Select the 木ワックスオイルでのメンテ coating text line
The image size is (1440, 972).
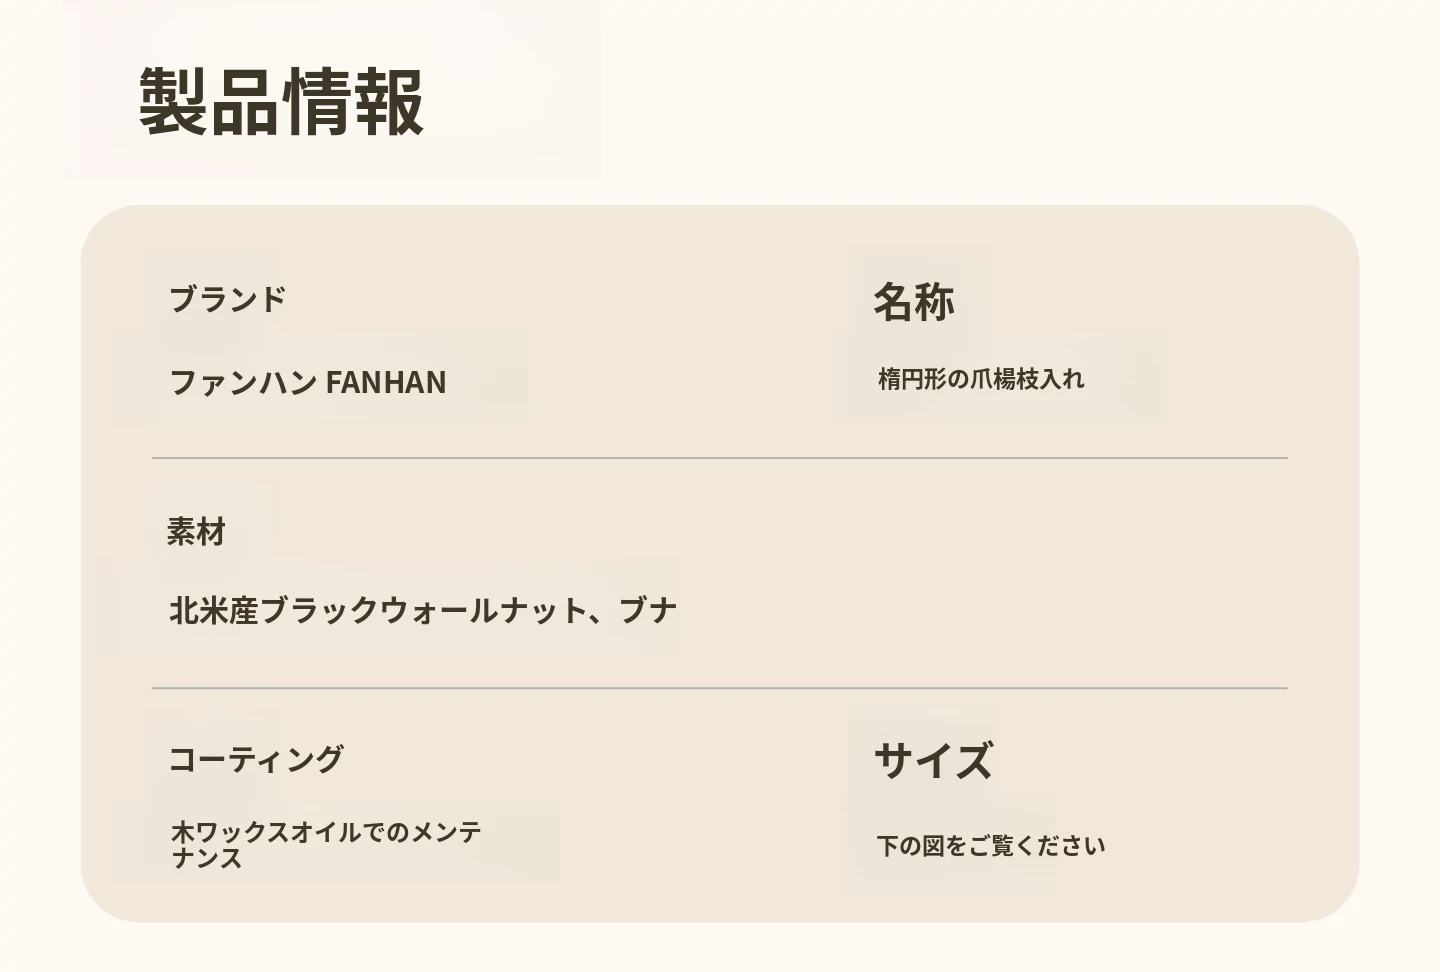[x=326, y=832]
